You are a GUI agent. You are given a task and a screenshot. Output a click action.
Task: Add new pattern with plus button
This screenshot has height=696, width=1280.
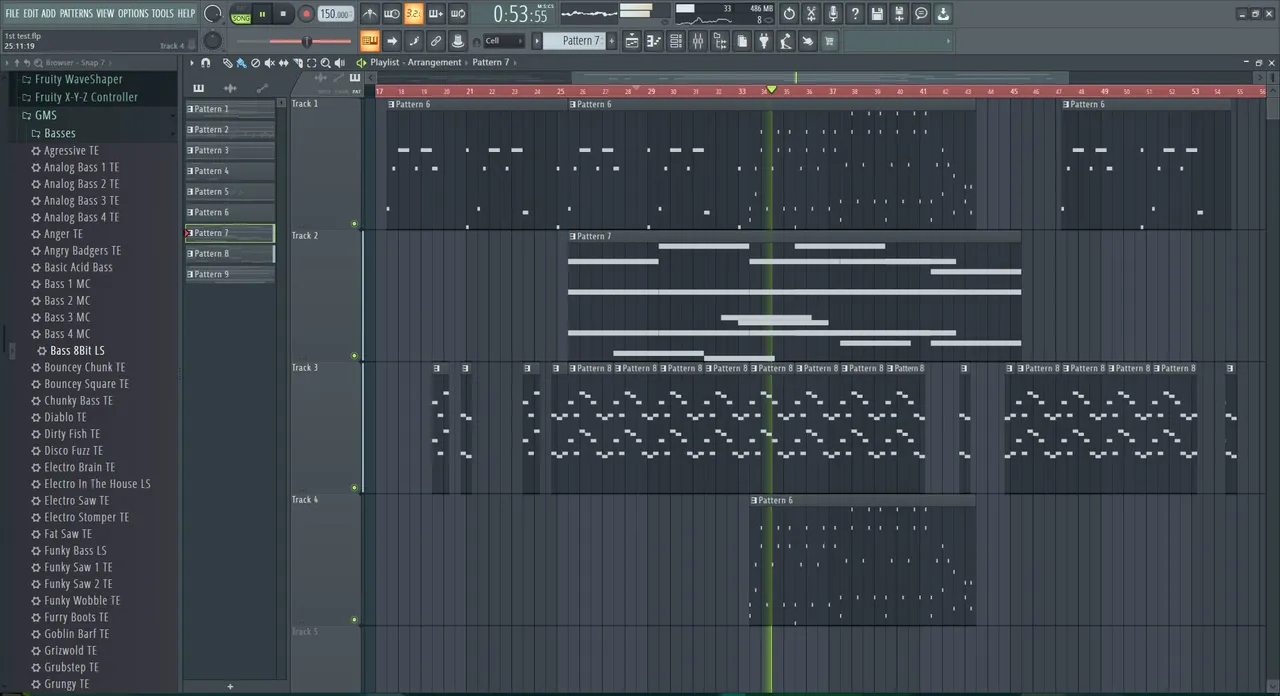tap(611, 41)
